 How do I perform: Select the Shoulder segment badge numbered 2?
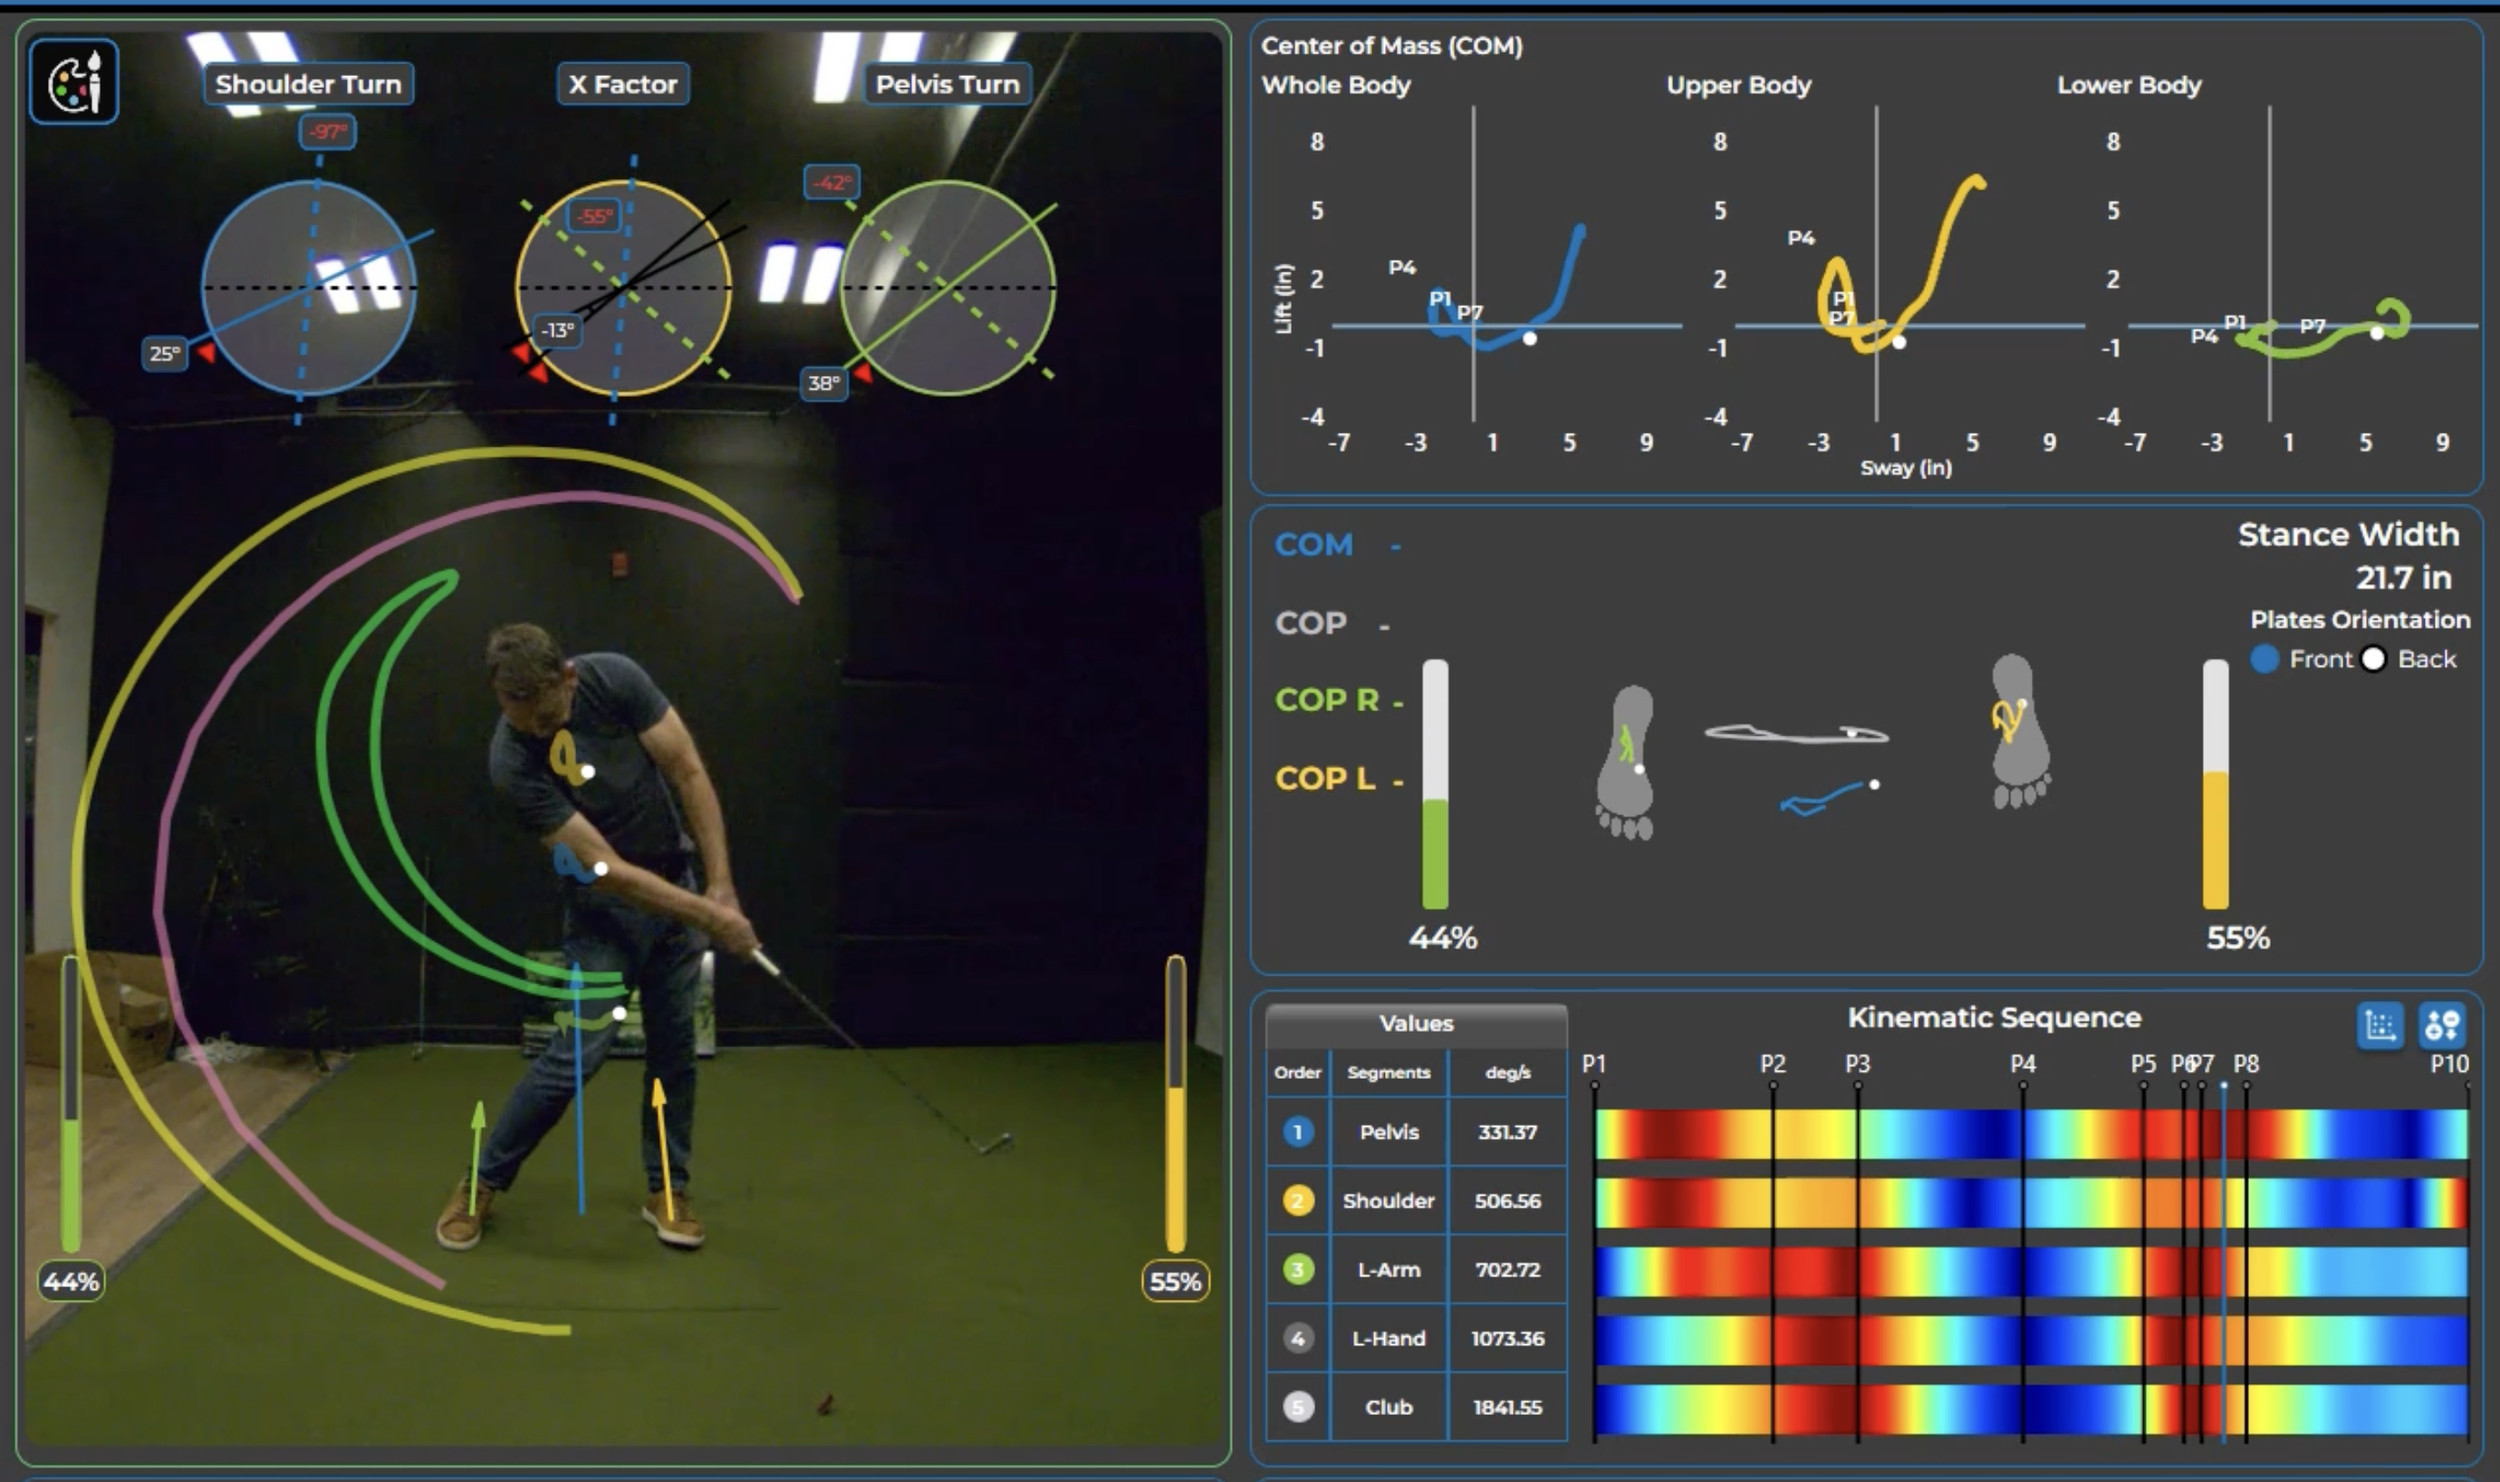pos(1297,1201)
